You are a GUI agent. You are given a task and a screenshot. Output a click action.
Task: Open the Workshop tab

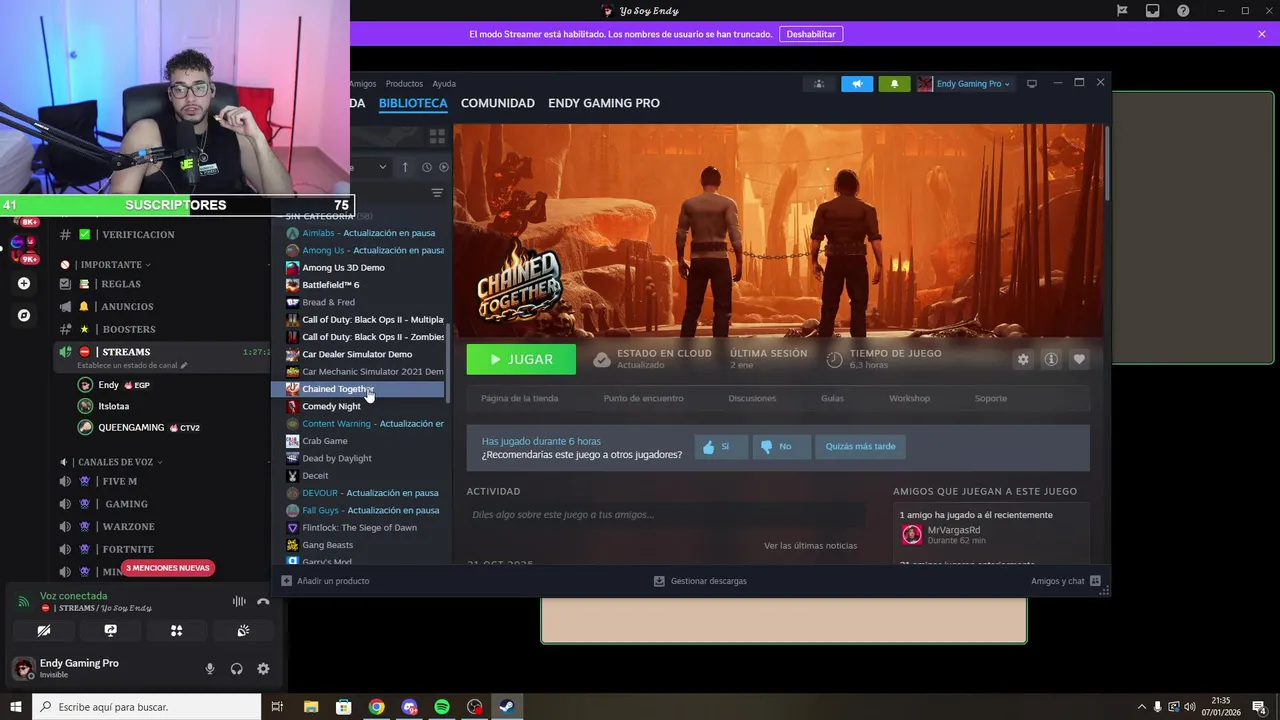909,398
